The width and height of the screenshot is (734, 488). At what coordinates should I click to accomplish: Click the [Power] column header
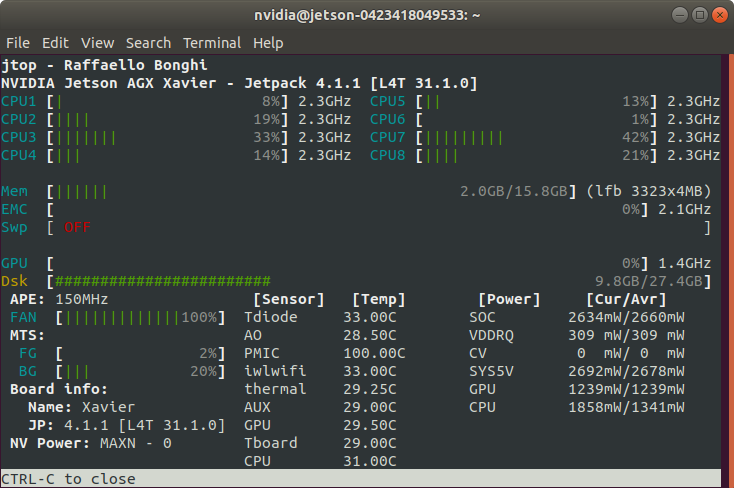tap(509, 299)
